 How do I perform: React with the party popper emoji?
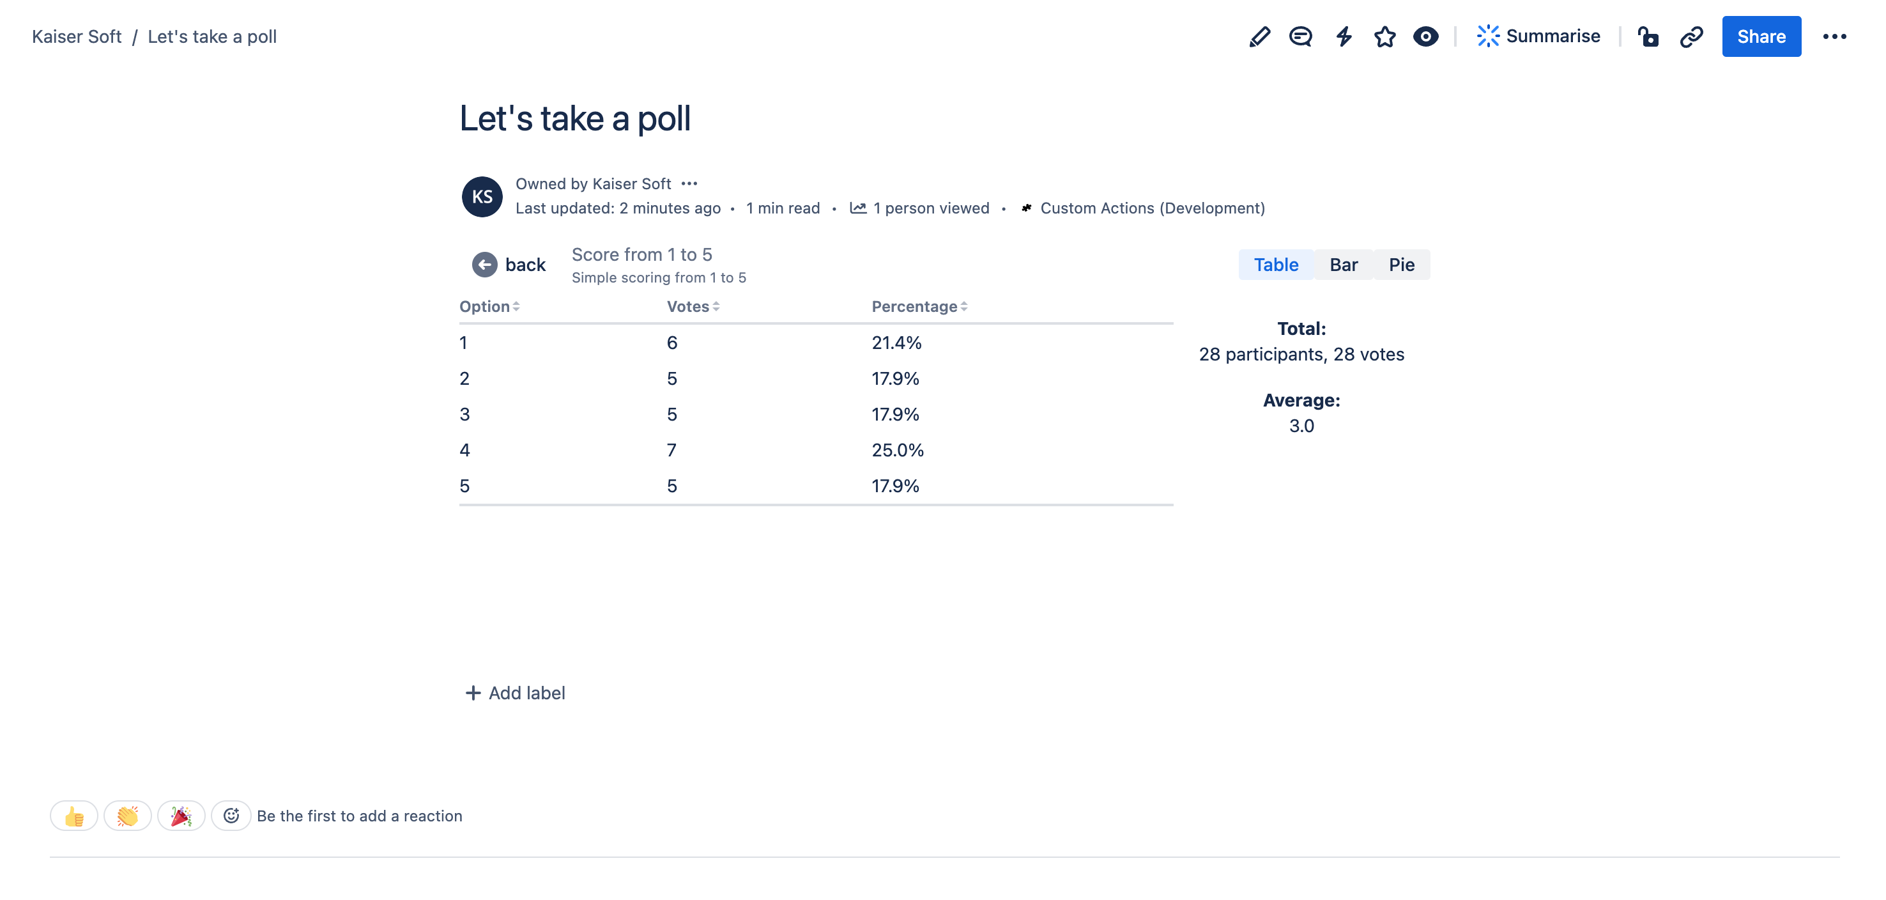point(181,816)
